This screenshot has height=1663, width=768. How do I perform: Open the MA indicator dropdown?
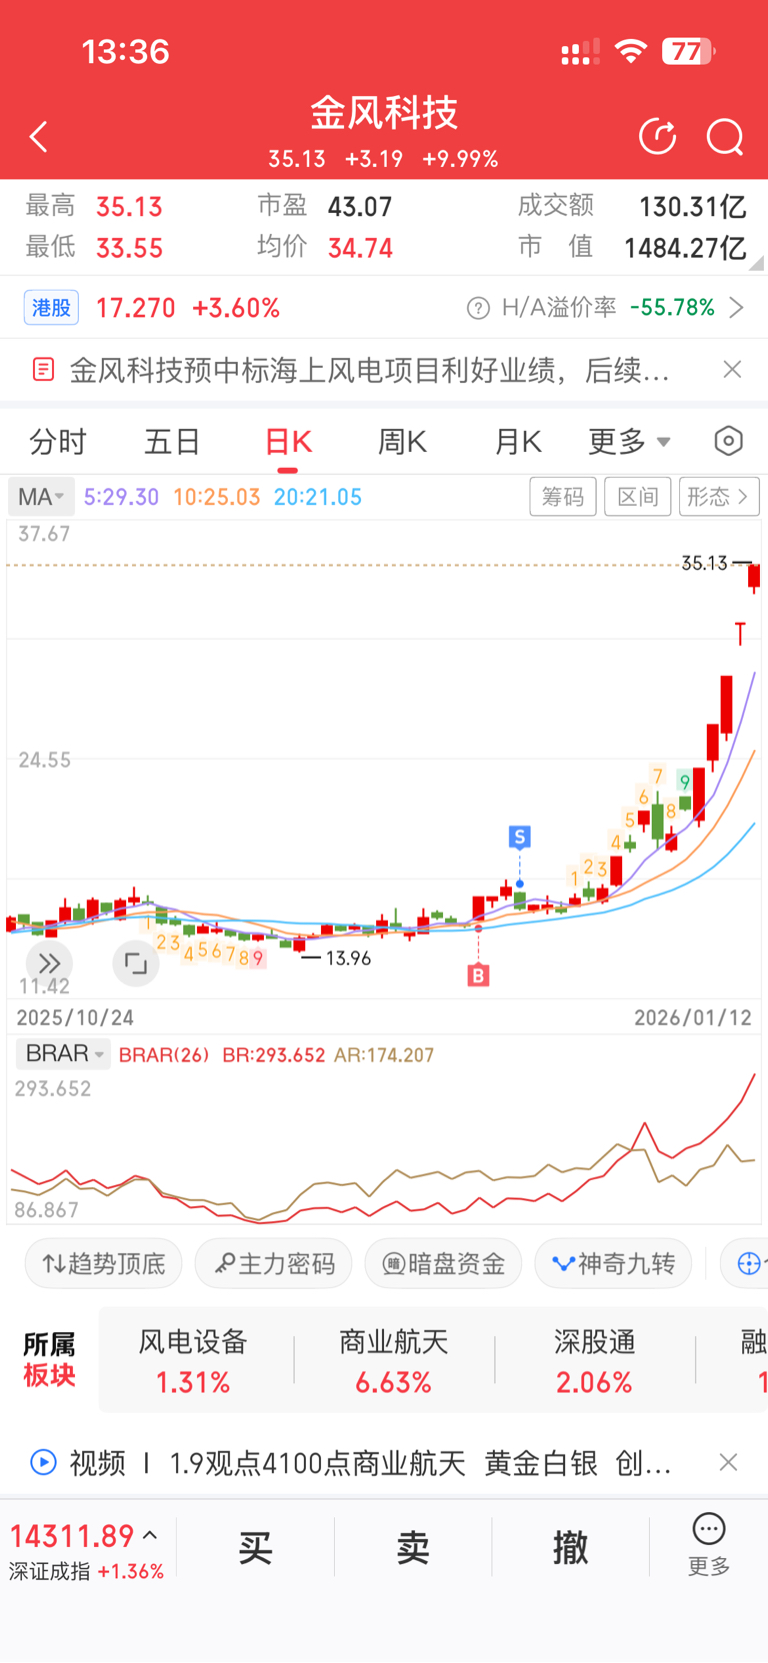[x=40, y=497]
